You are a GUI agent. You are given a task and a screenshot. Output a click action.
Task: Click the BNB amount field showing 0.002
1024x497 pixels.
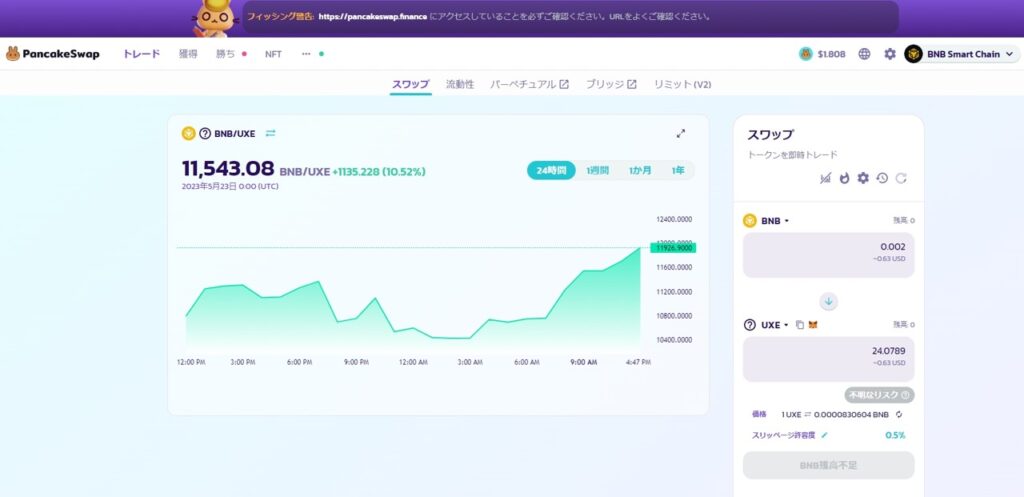829,255
